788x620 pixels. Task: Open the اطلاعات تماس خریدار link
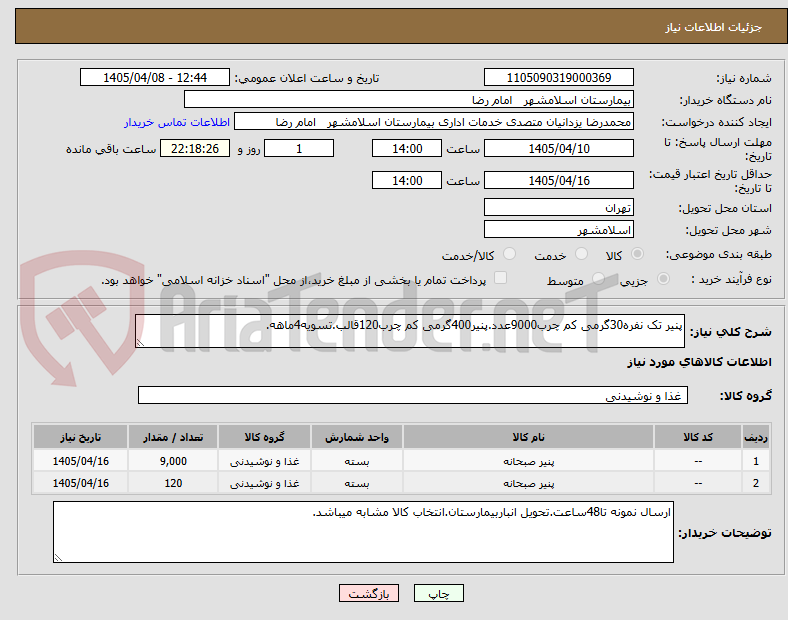pos(177,122)
